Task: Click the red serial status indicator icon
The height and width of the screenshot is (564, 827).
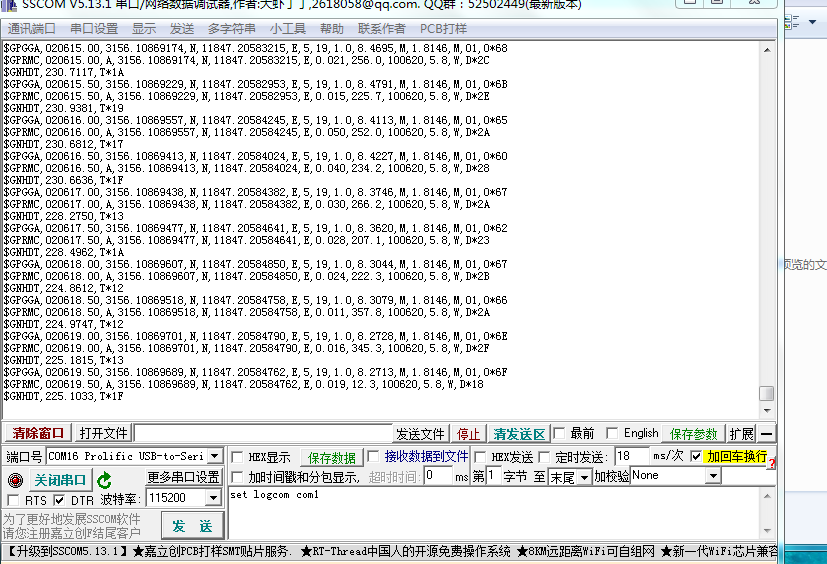Action: [x=15, y=481]
